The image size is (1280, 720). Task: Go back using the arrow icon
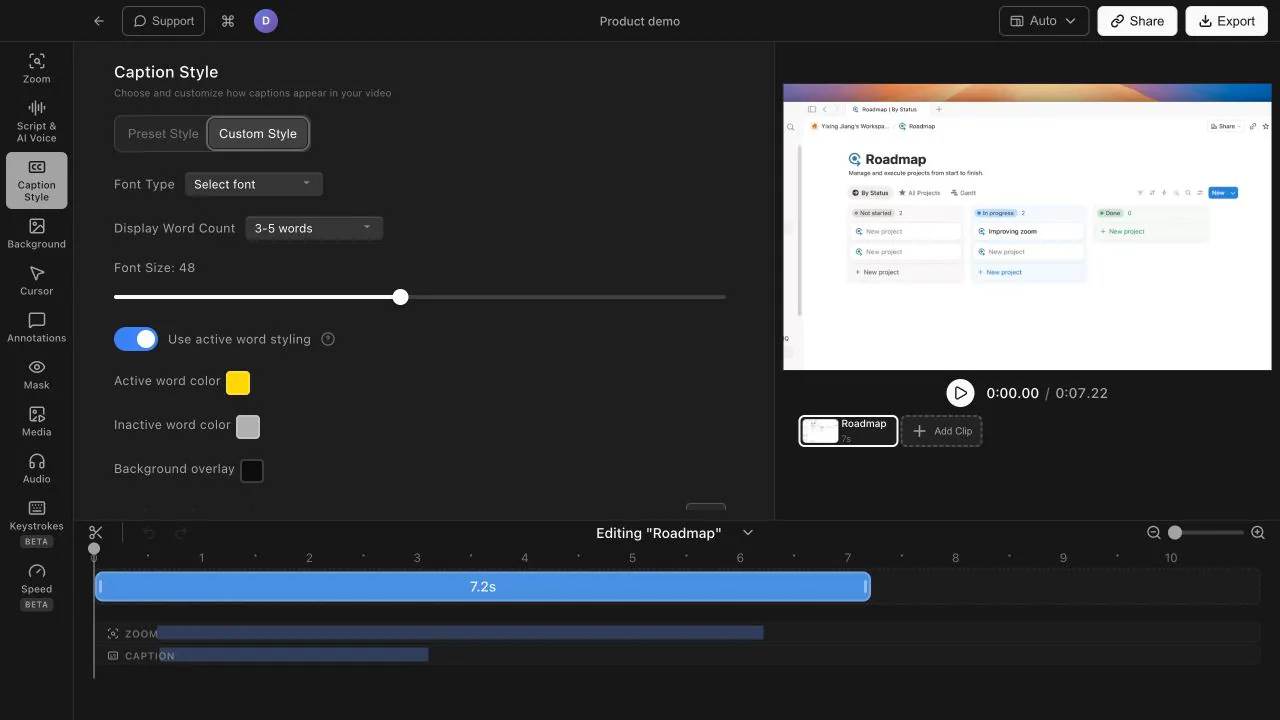click(x=98, y=21)
